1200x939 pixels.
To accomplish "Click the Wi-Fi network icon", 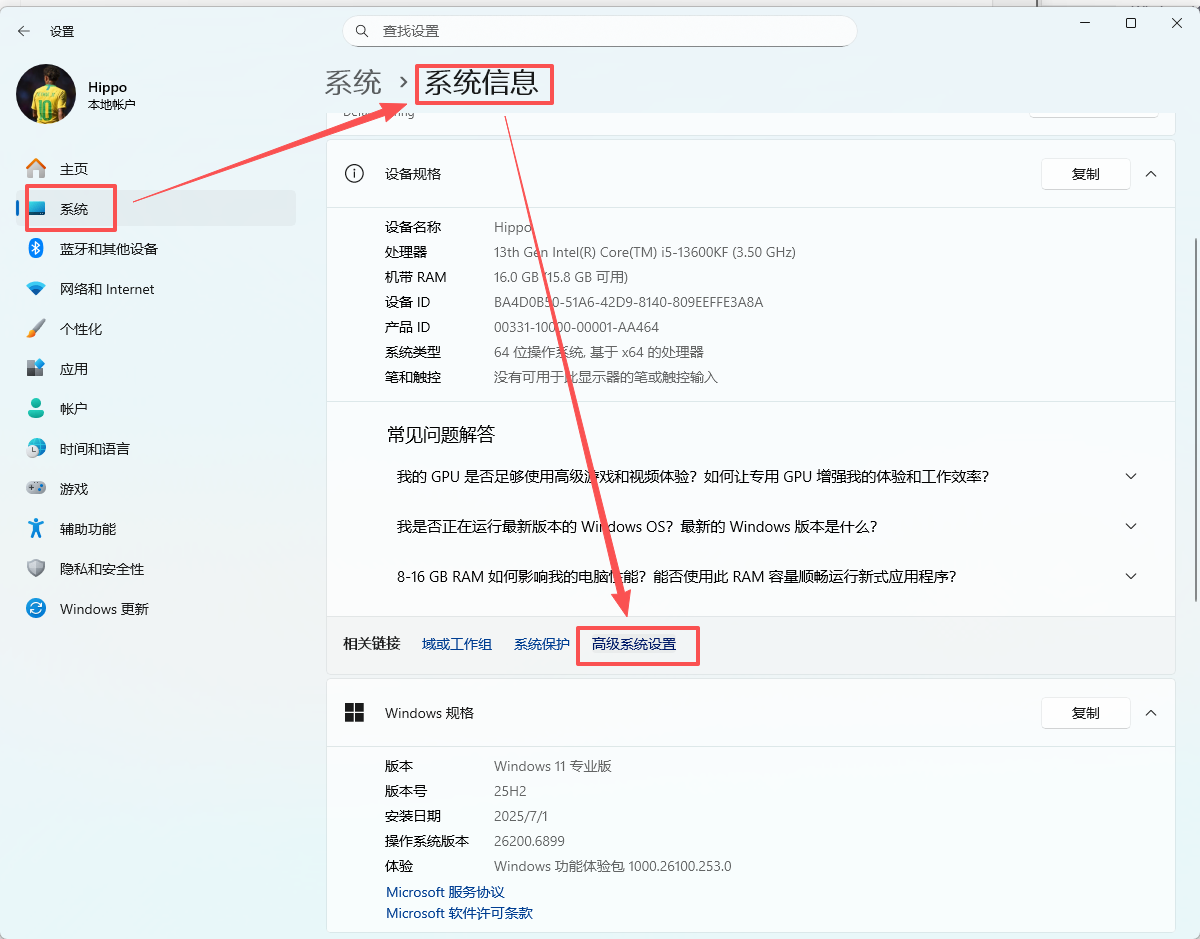I will (36, 289).
